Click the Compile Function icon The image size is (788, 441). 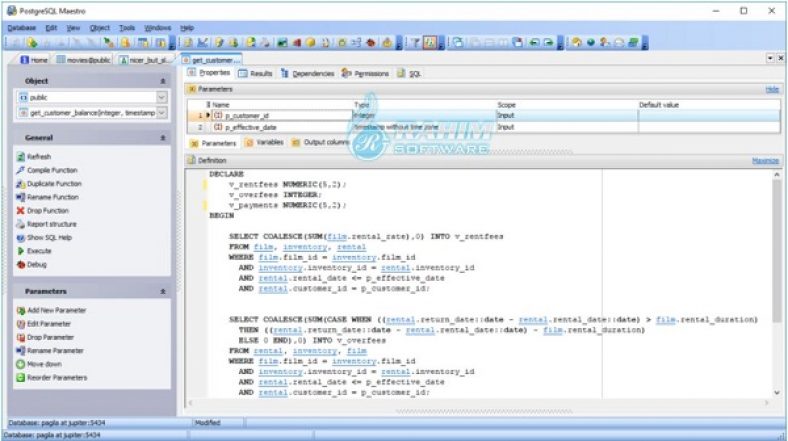click(21, 170)
